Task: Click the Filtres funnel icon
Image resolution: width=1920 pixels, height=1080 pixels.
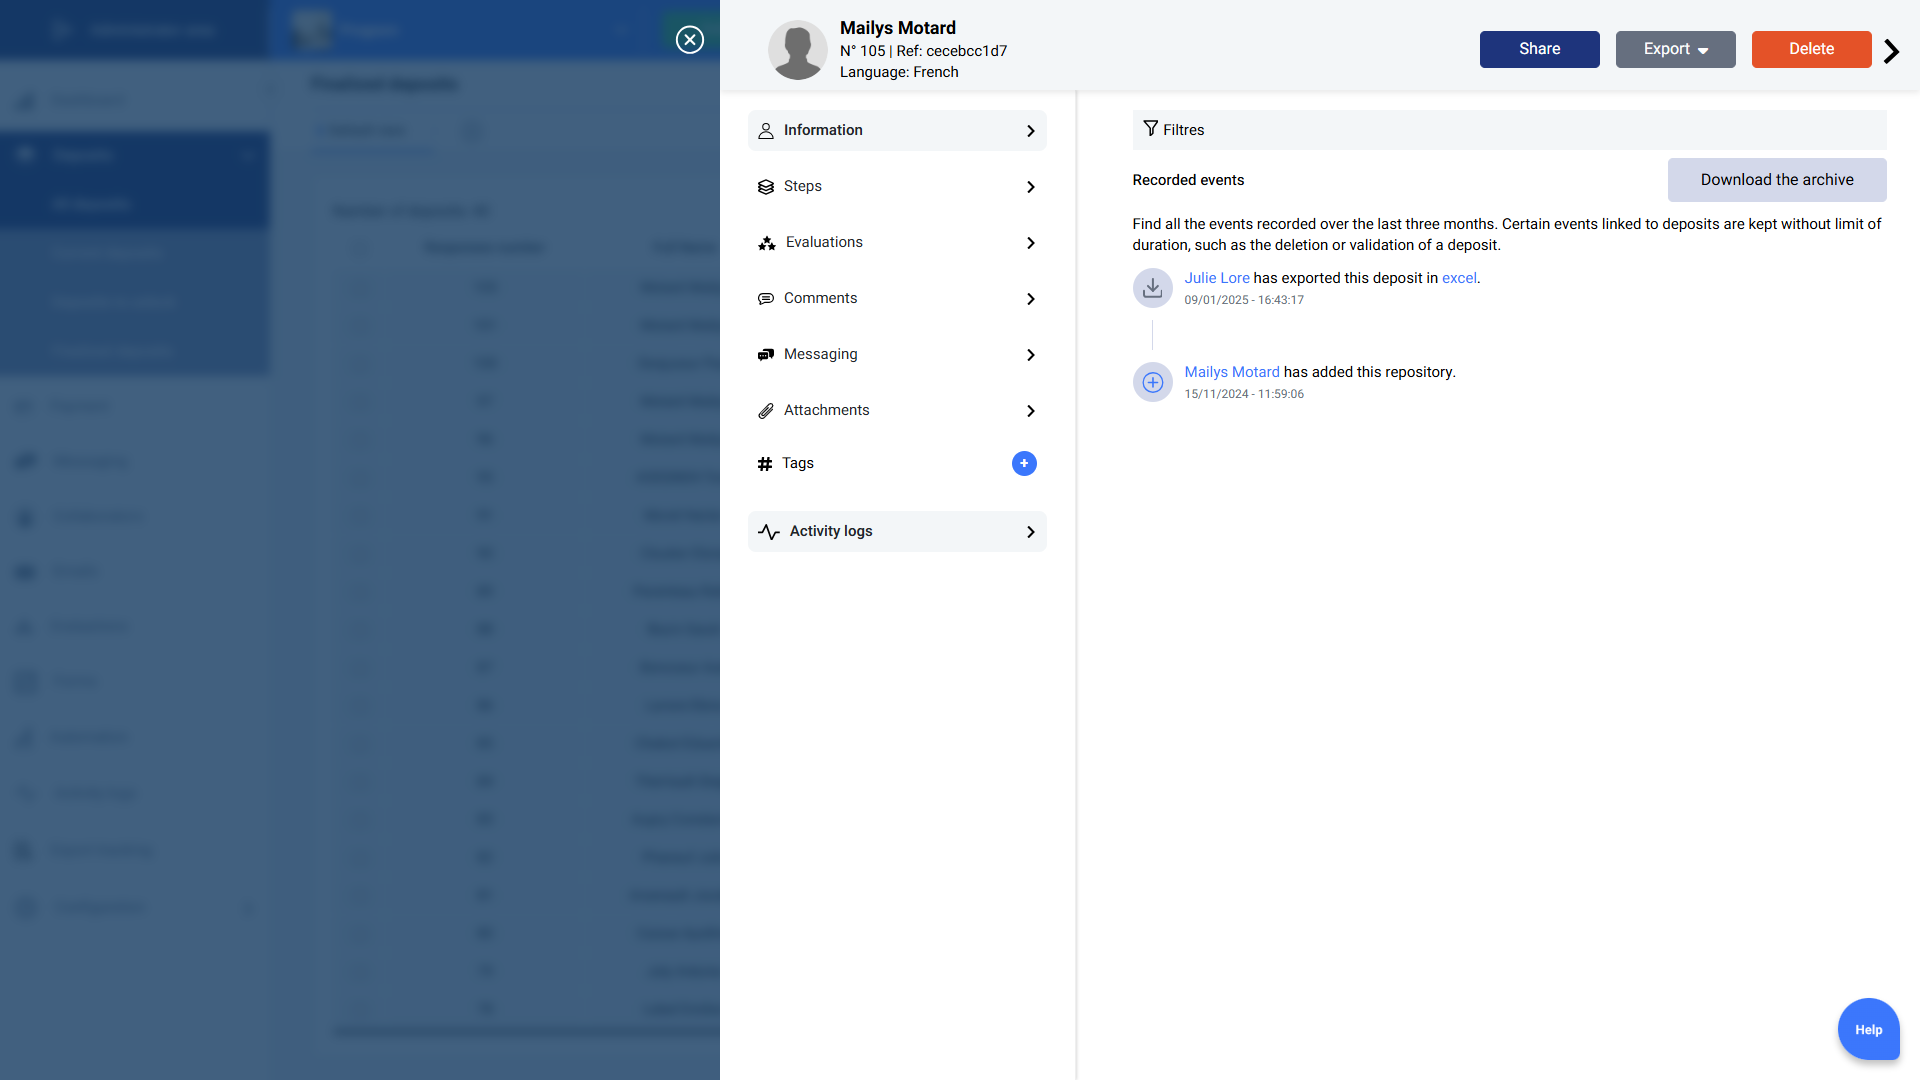Action: pos(1150,129)
